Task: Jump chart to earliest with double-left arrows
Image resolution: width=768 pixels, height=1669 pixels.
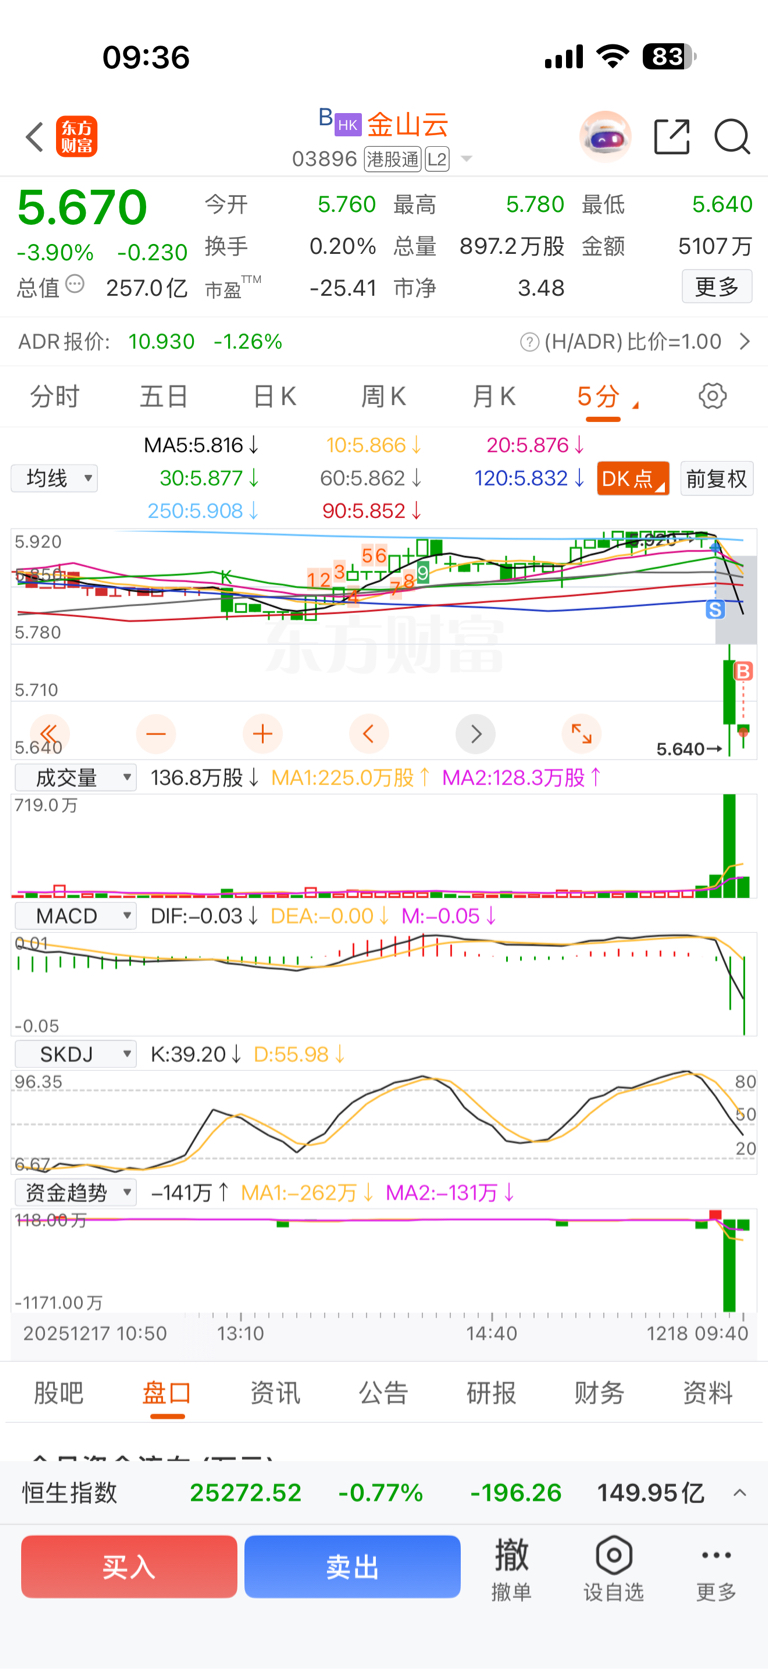Action: [x=49, y=734]
